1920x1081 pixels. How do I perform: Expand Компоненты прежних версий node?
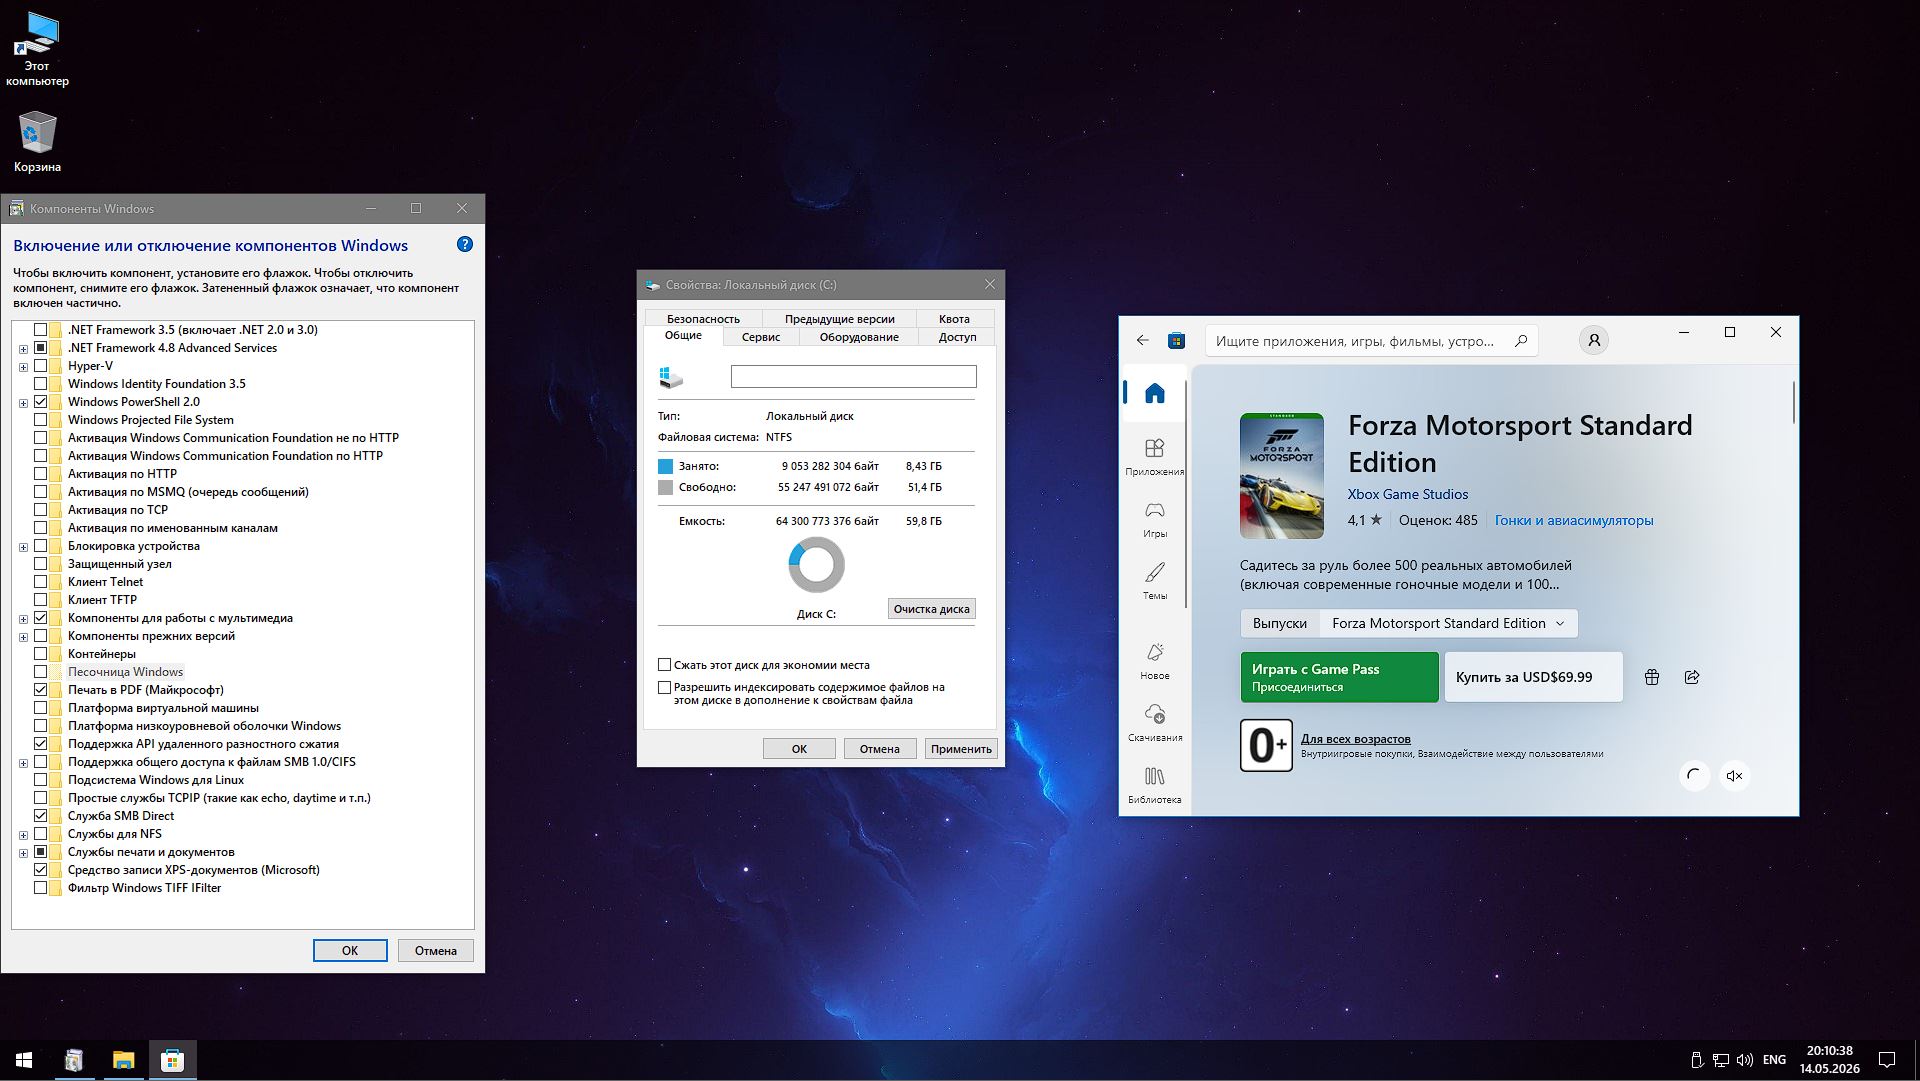coord(23,637)
